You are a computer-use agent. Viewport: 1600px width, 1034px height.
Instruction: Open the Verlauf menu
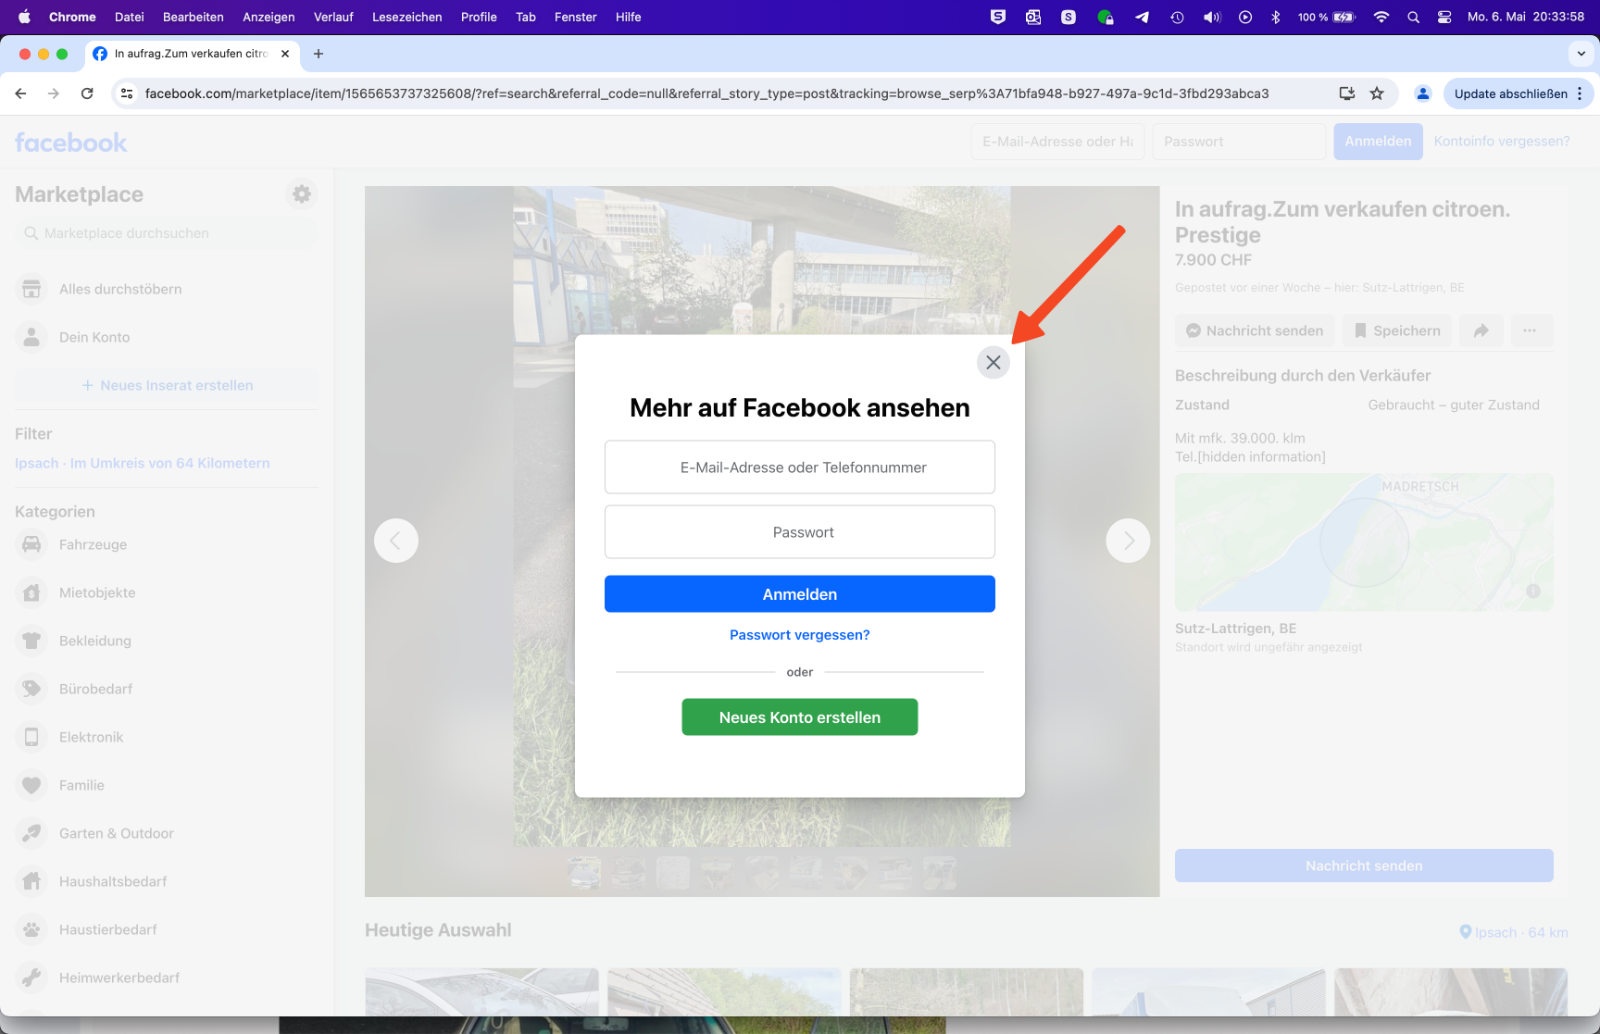pos(333,17)
